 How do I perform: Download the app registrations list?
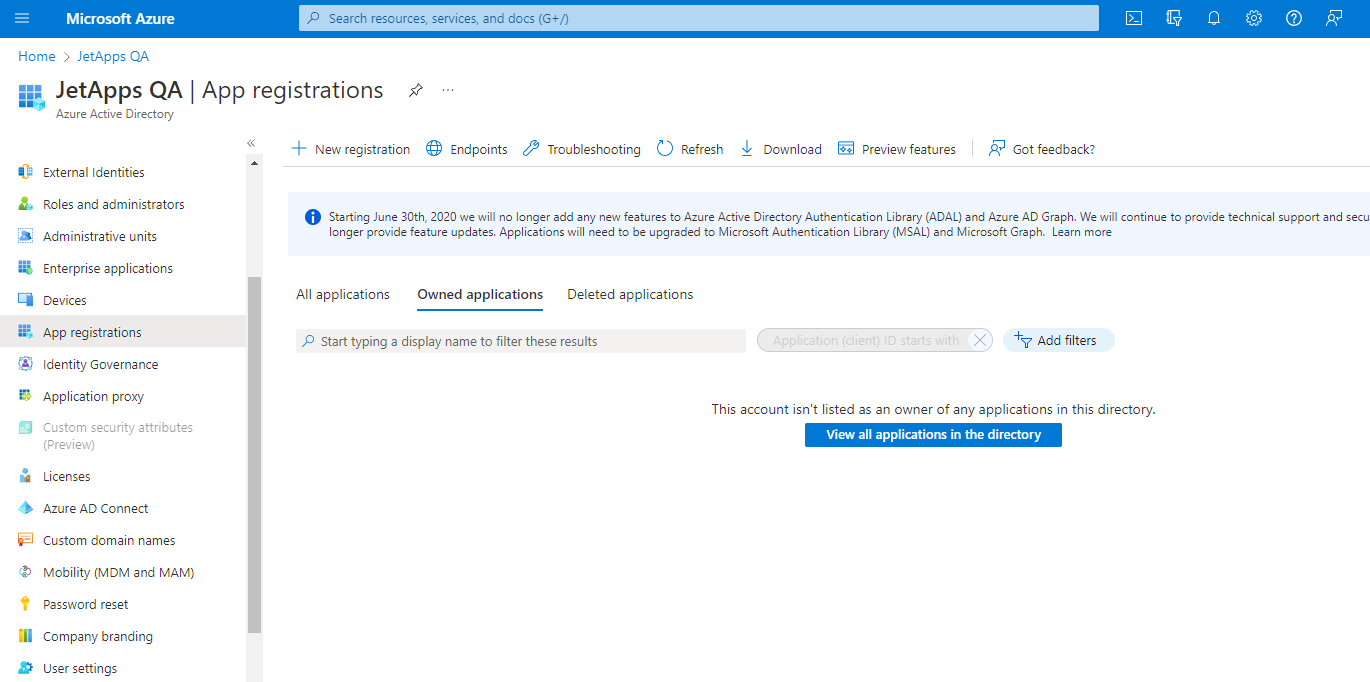click(781, 149)
